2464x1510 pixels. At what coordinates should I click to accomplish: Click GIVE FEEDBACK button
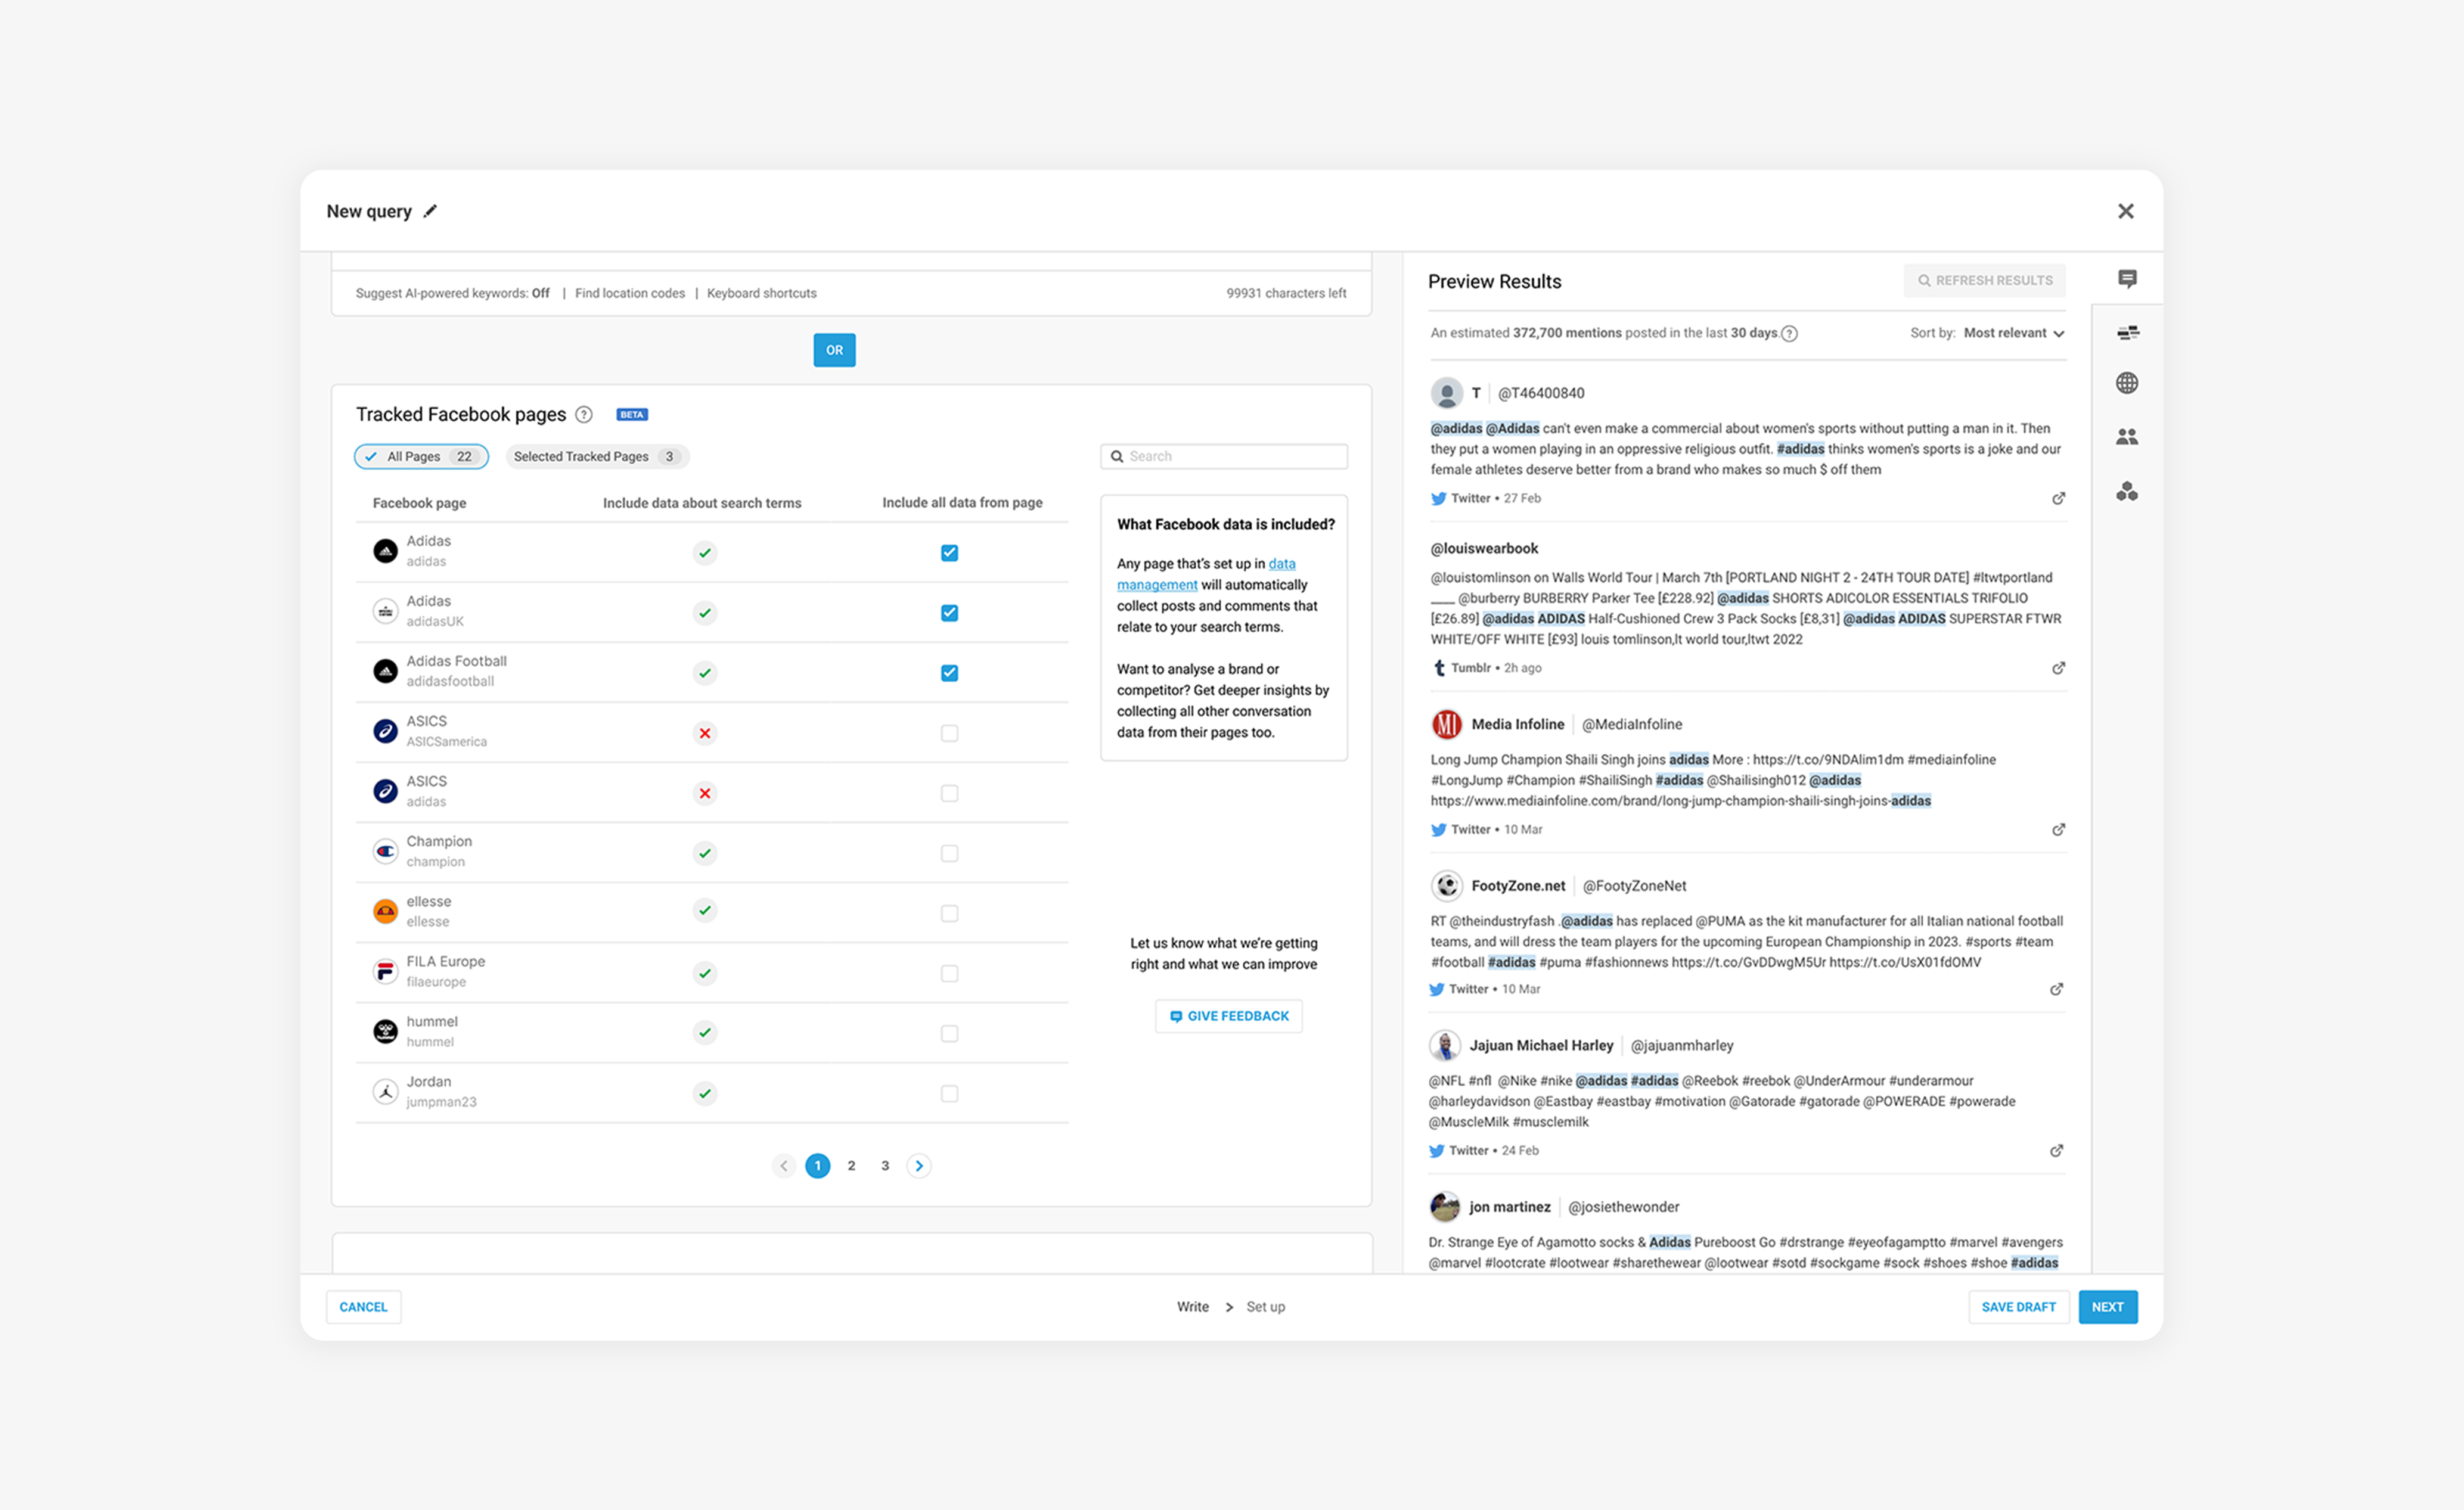pyautogui.click(x=1228, y=1016)
